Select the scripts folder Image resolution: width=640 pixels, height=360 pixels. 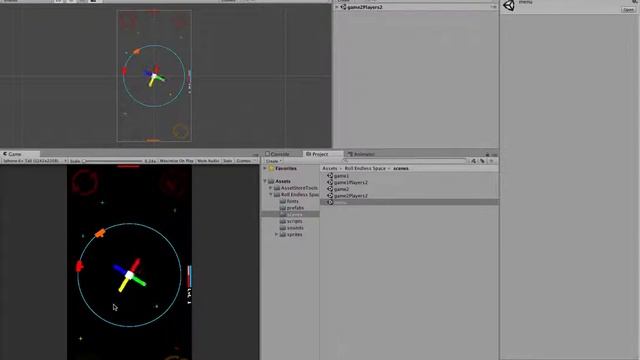point(291,221)
